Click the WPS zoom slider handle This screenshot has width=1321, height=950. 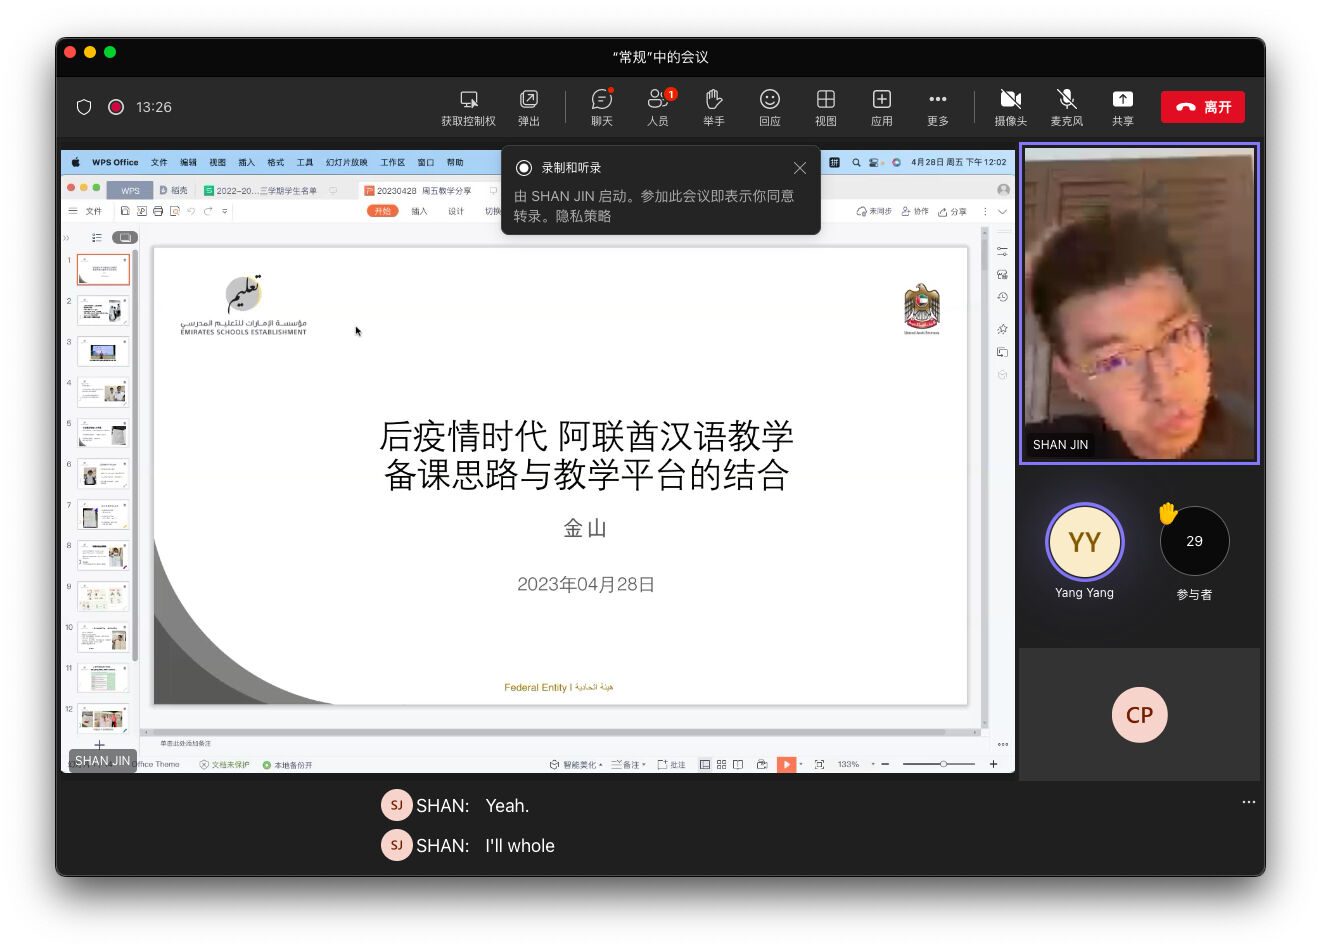(943, 764)
